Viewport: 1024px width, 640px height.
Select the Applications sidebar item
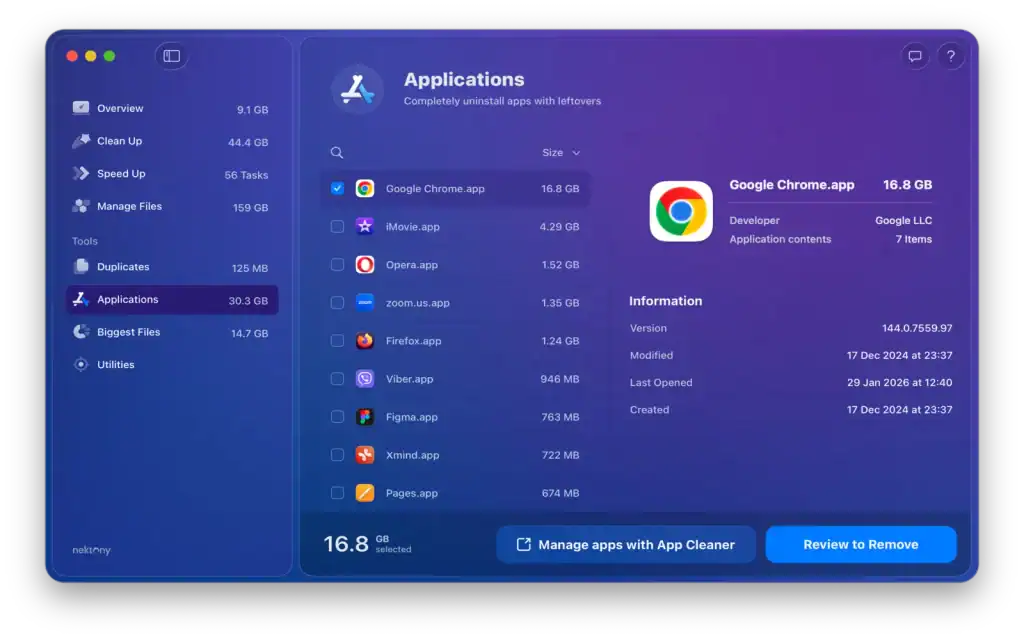(x=172, y=300)
